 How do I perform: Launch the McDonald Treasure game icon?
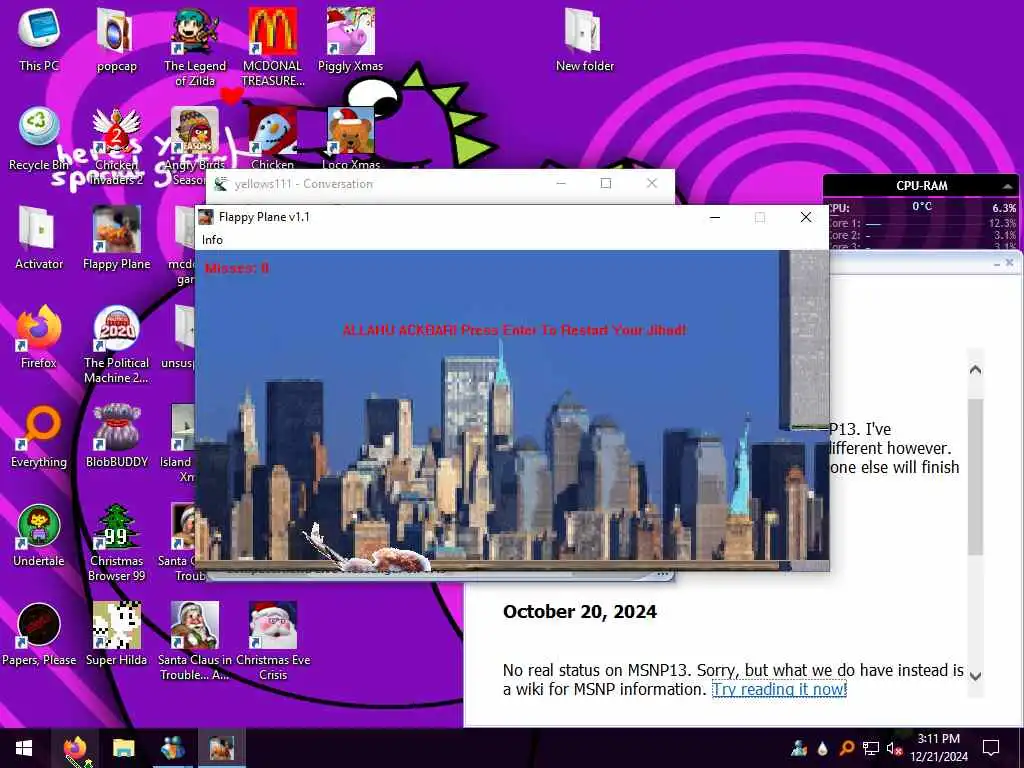272,47
